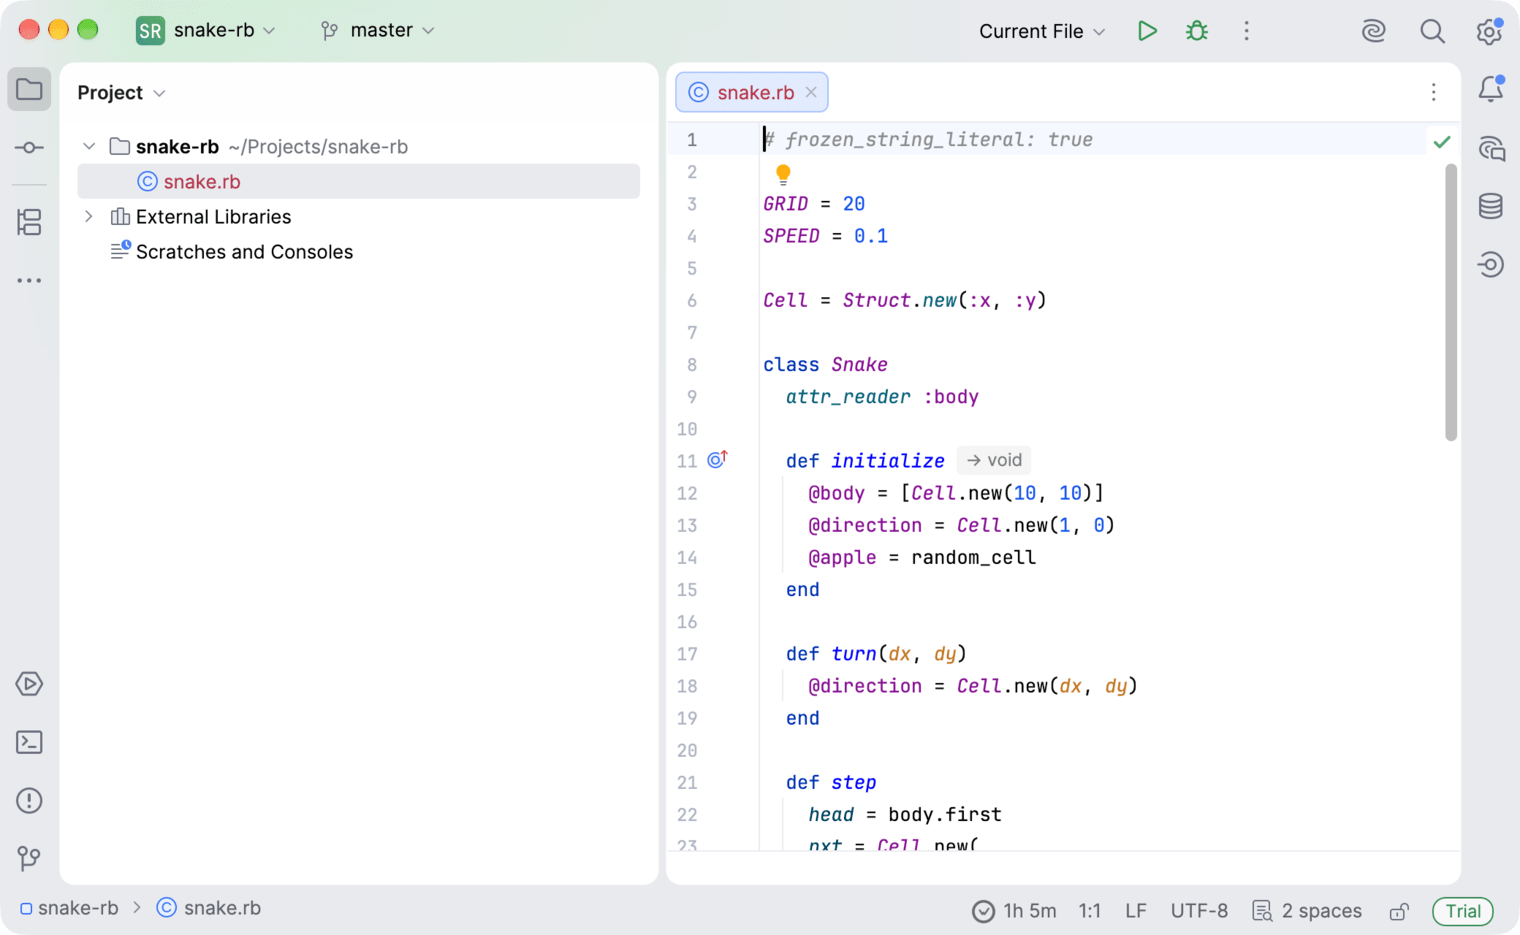Open the Structure tool window
The width and height of the screenshot is (1520, 935).
point(29,222)
